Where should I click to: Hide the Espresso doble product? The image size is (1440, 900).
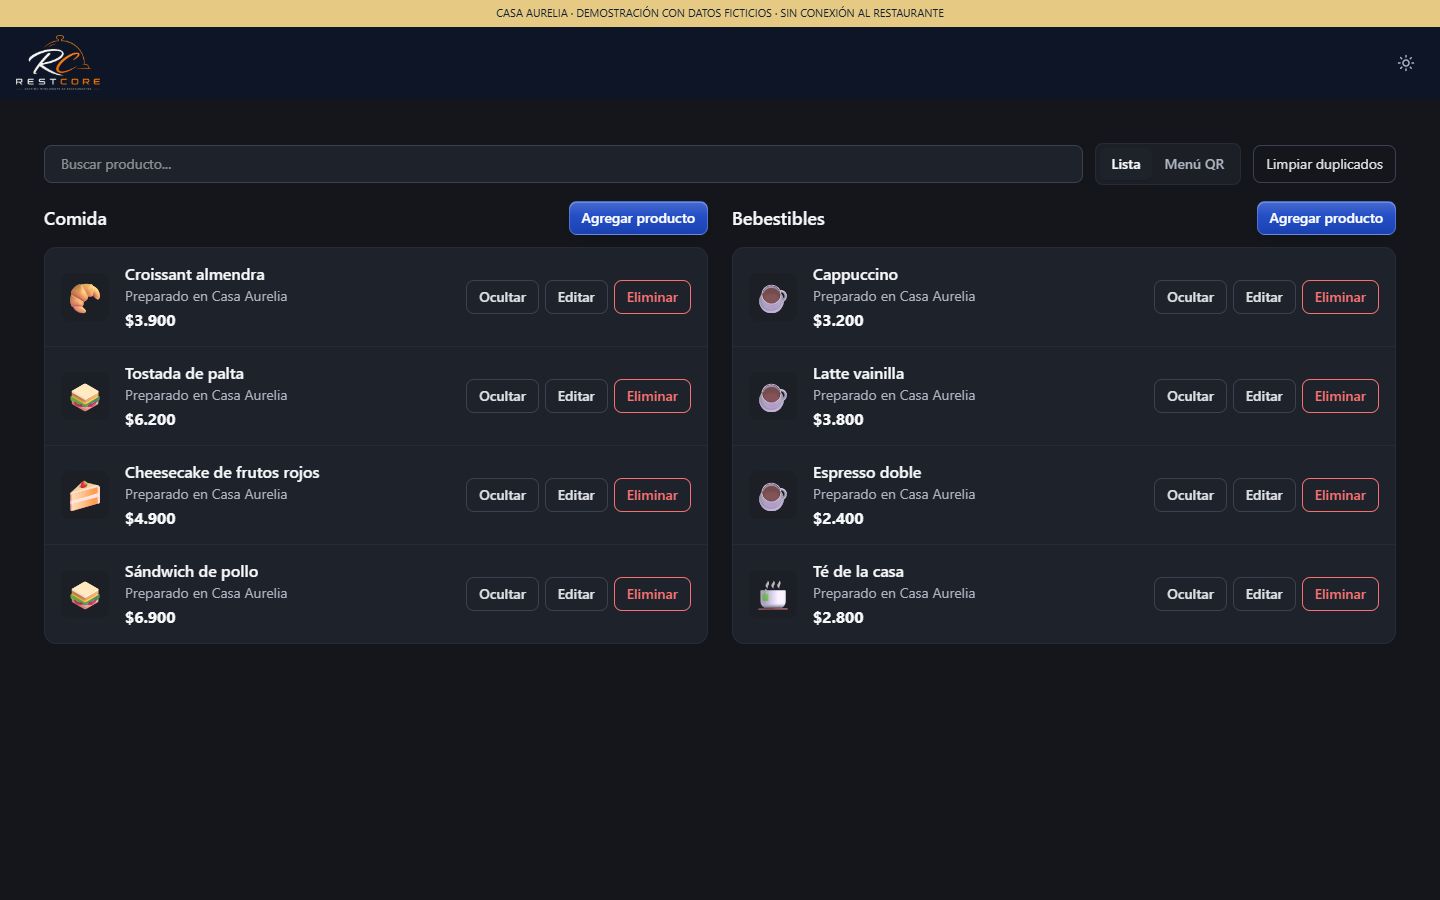1190,495
